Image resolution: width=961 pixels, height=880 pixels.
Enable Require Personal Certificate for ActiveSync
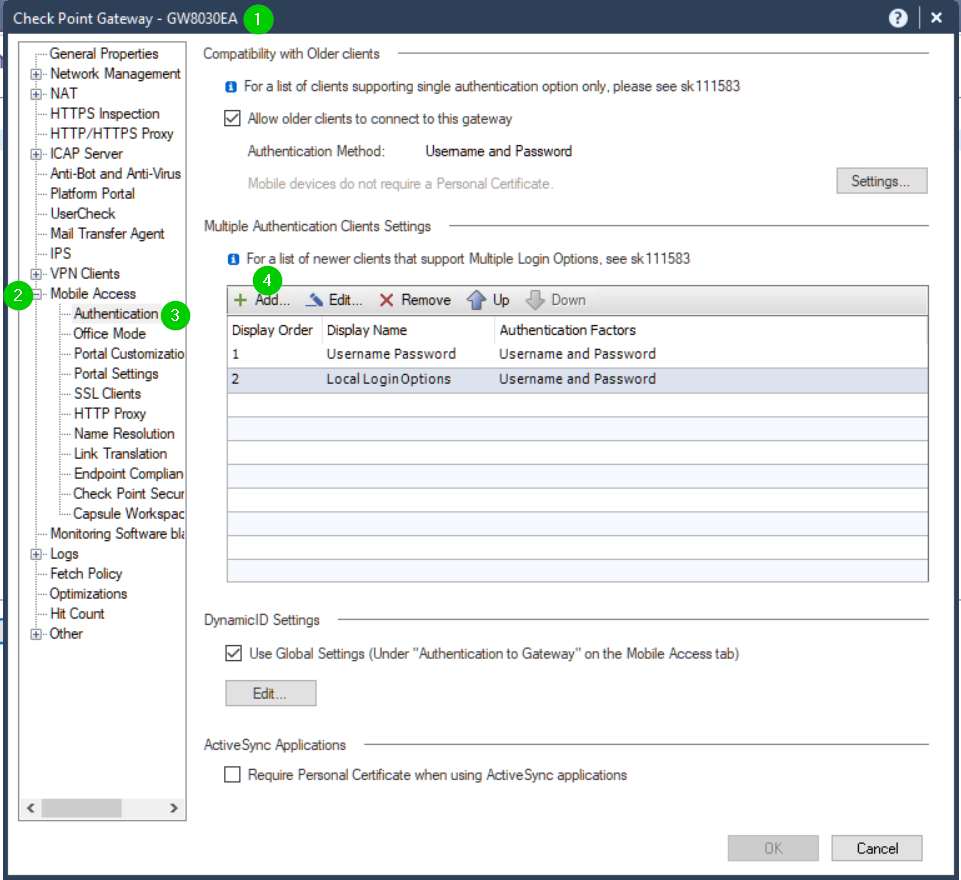pyautogui.click(x=233, y=775)
